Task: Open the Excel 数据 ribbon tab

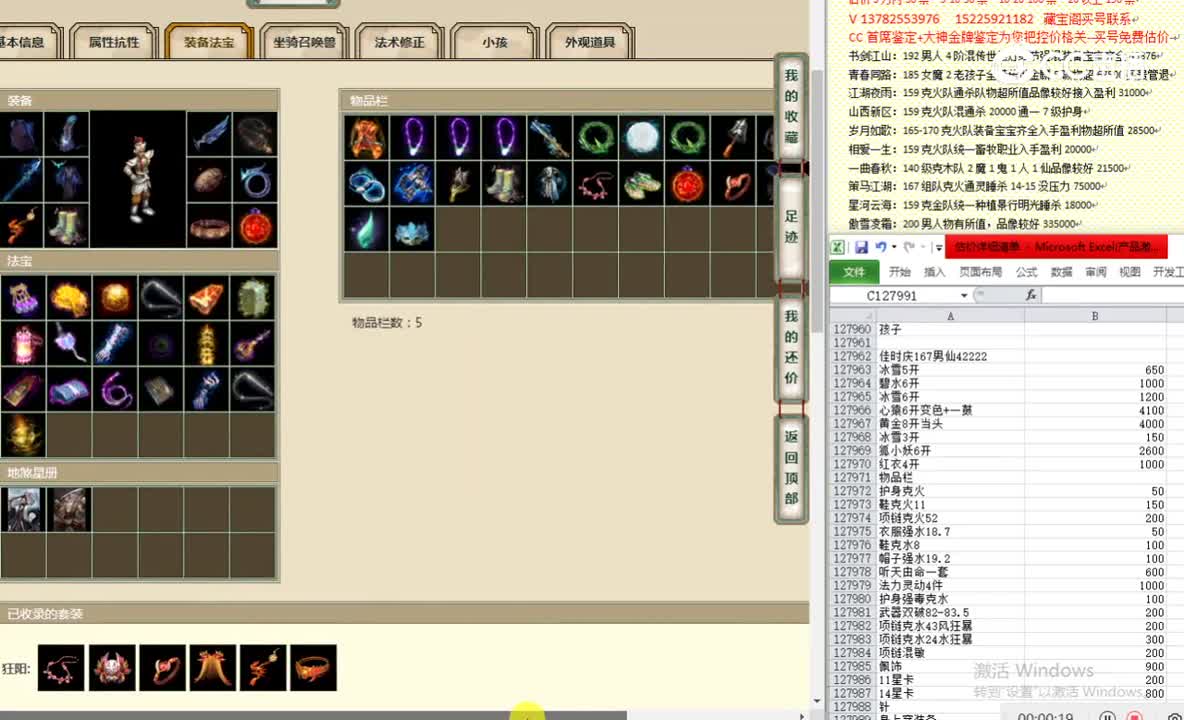Action: [x=1061, y=272]
